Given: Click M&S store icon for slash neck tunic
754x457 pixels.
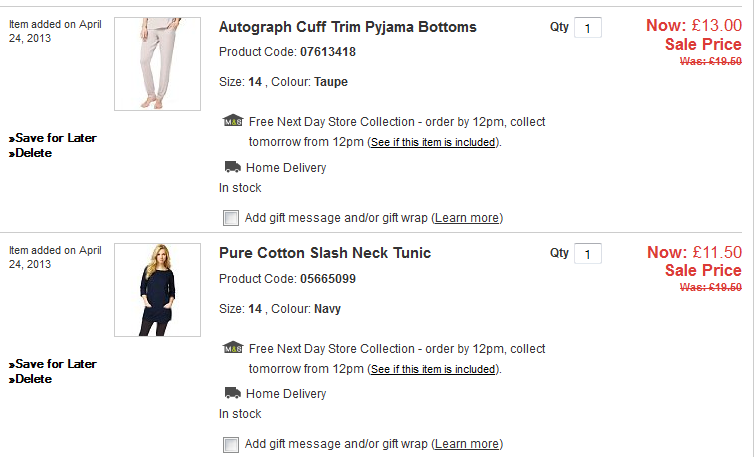Looking at the screenshot, I should pyautogui.click(x=232, y=348).
